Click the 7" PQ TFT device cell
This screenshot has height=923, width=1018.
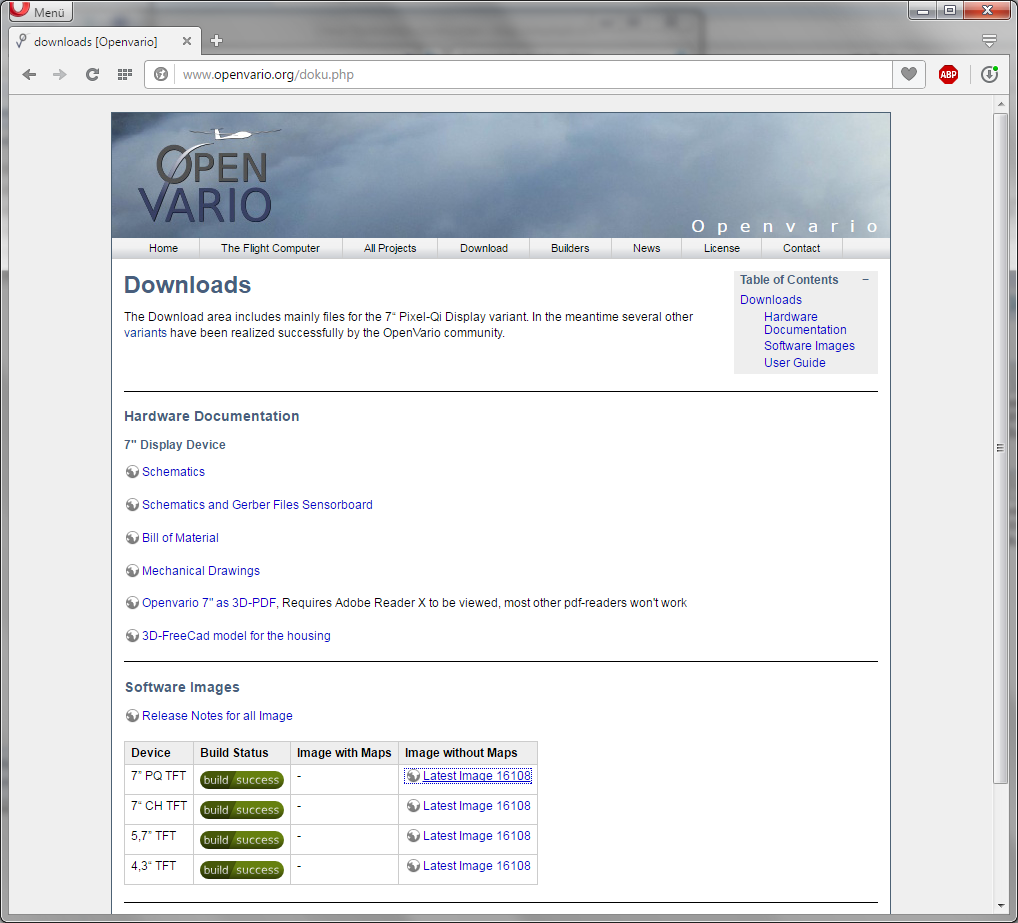tap(158, 780)
